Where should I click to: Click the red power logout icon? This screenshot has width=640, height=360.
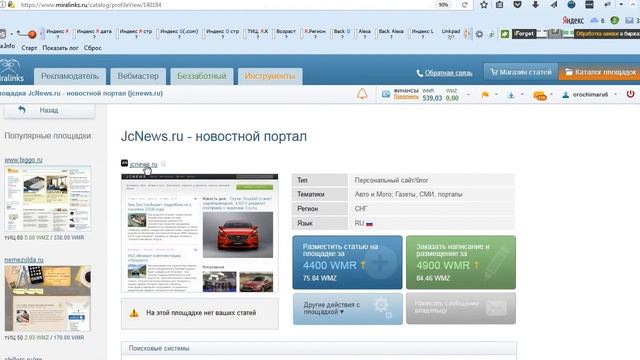pyautogui.click(x=630, y=94)
